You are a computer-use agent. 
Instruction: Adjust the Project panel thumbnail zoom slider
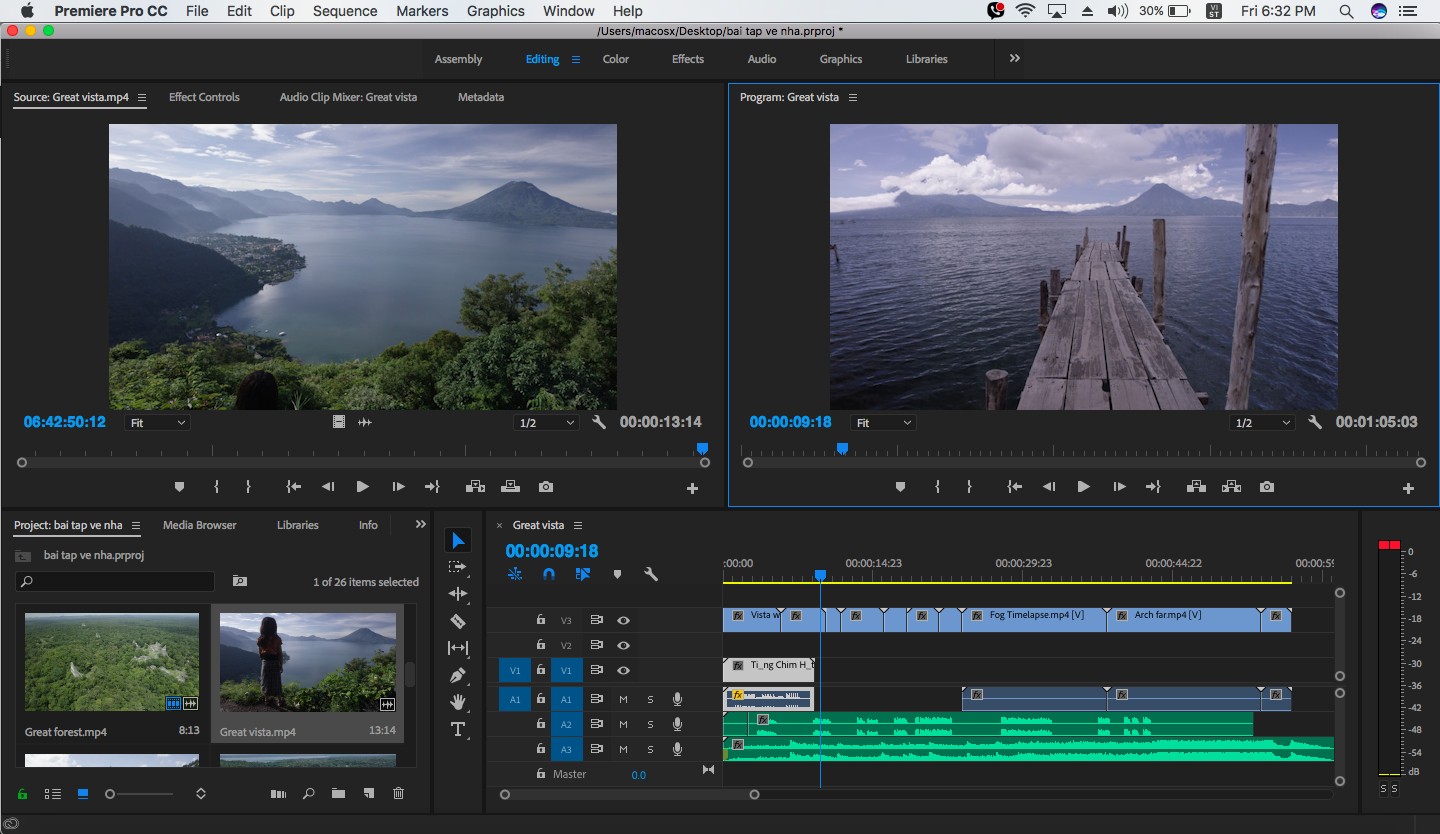pyautogui.click(x=138, y=794)
